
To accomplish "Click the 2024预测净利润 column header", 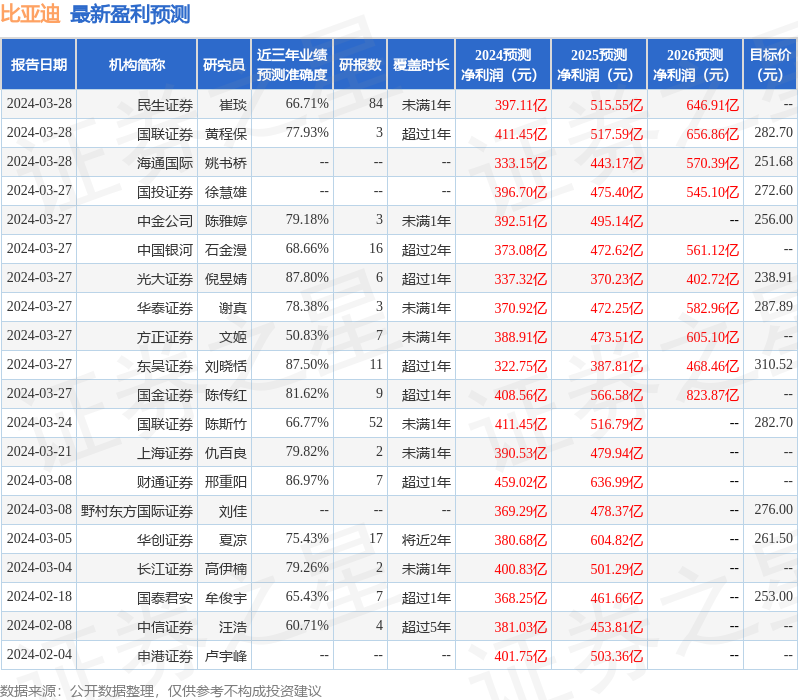I will click(503, 64).
